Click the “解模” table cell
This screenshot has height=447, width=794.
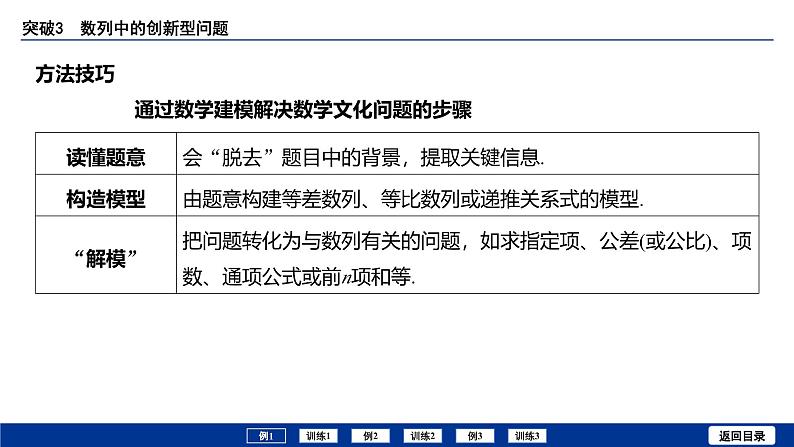click(106, 255)
